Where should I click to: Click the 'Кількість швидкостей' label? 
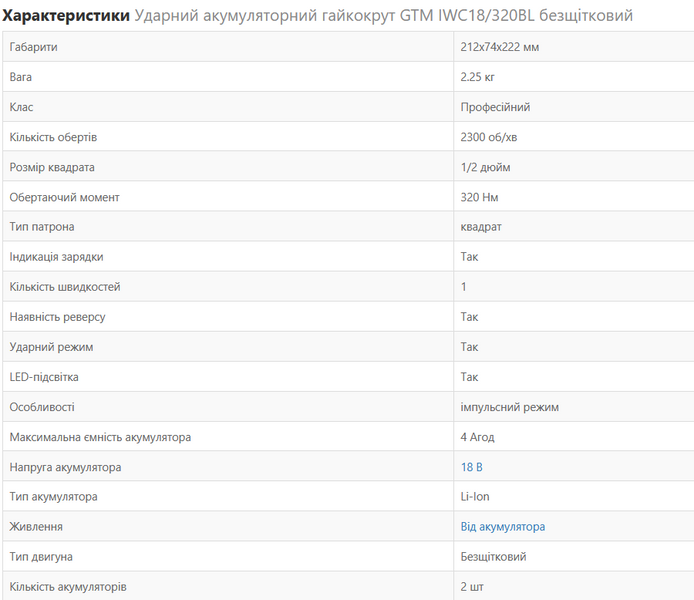(x=65, y=287)
